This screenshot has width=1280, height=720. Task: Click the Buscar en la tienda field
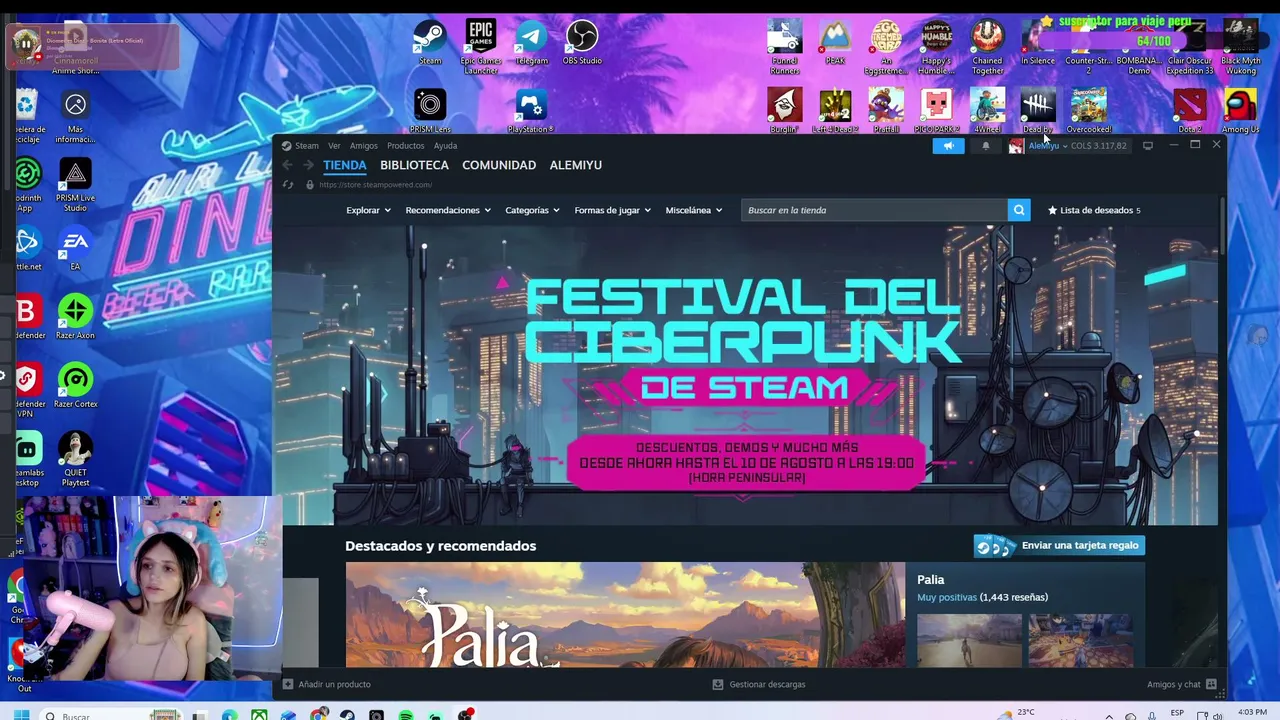[874, 210]
